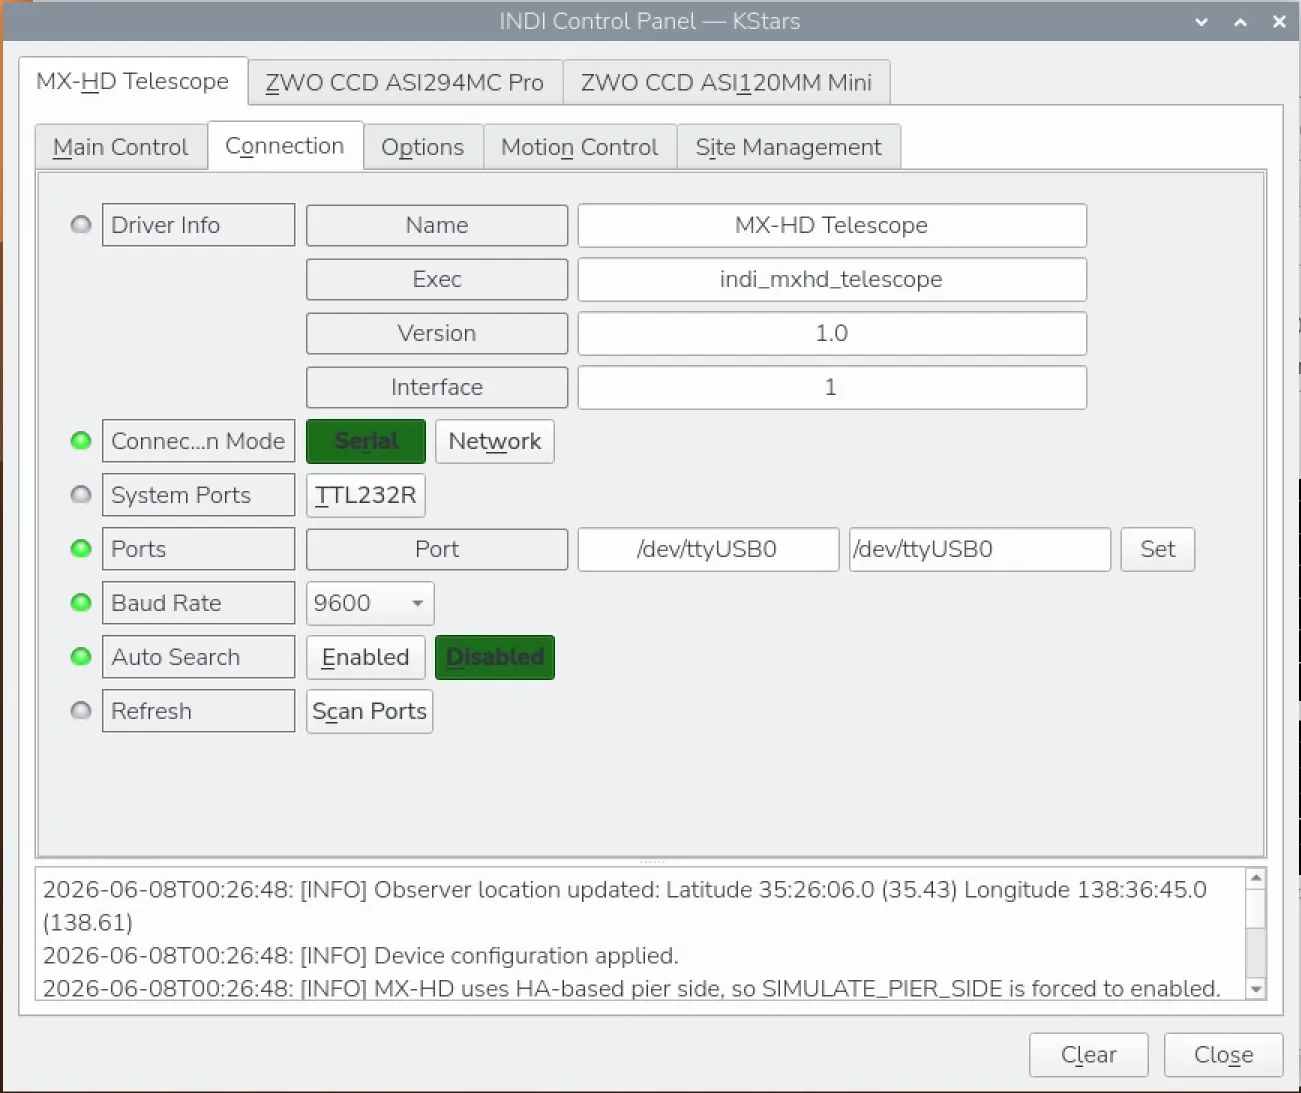This screenshot has width=1301, height=1093.
Task: Click the Connection Mode green status light
Action: (81, 441)
